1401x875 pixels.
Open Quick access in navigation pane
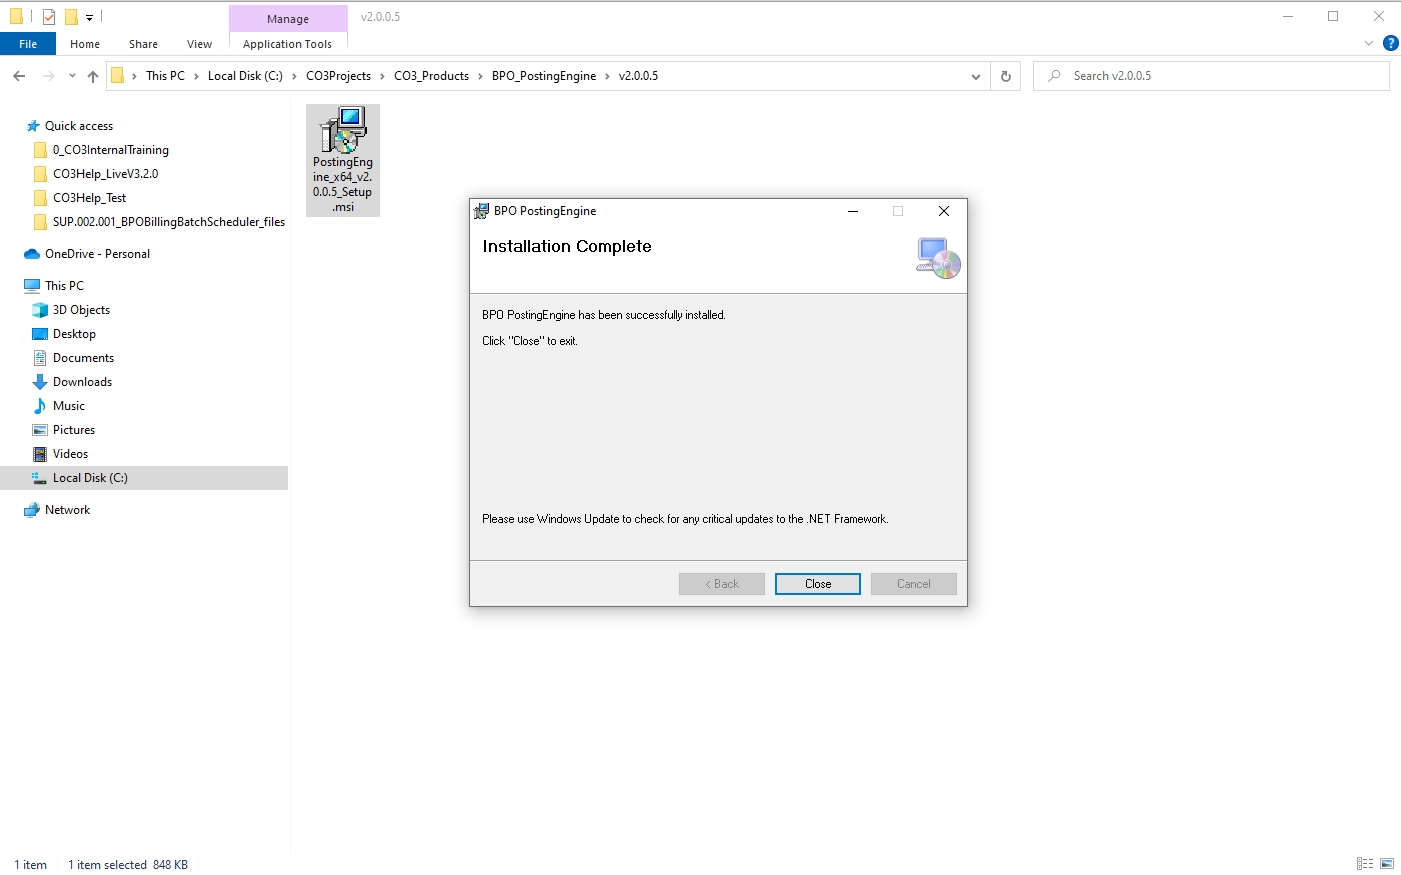point(79,126)
